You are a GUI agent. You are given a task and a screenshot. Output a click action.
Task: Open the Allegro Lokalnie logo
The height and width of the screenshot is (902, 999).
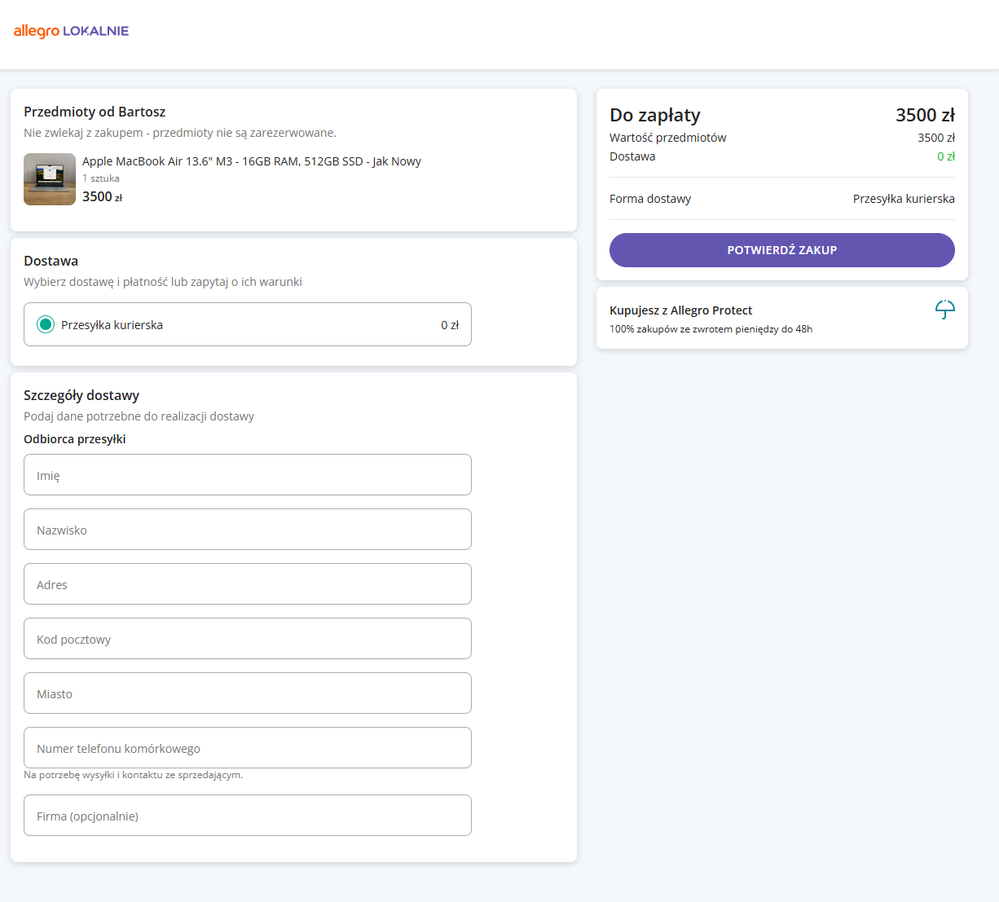click(71, 31)
